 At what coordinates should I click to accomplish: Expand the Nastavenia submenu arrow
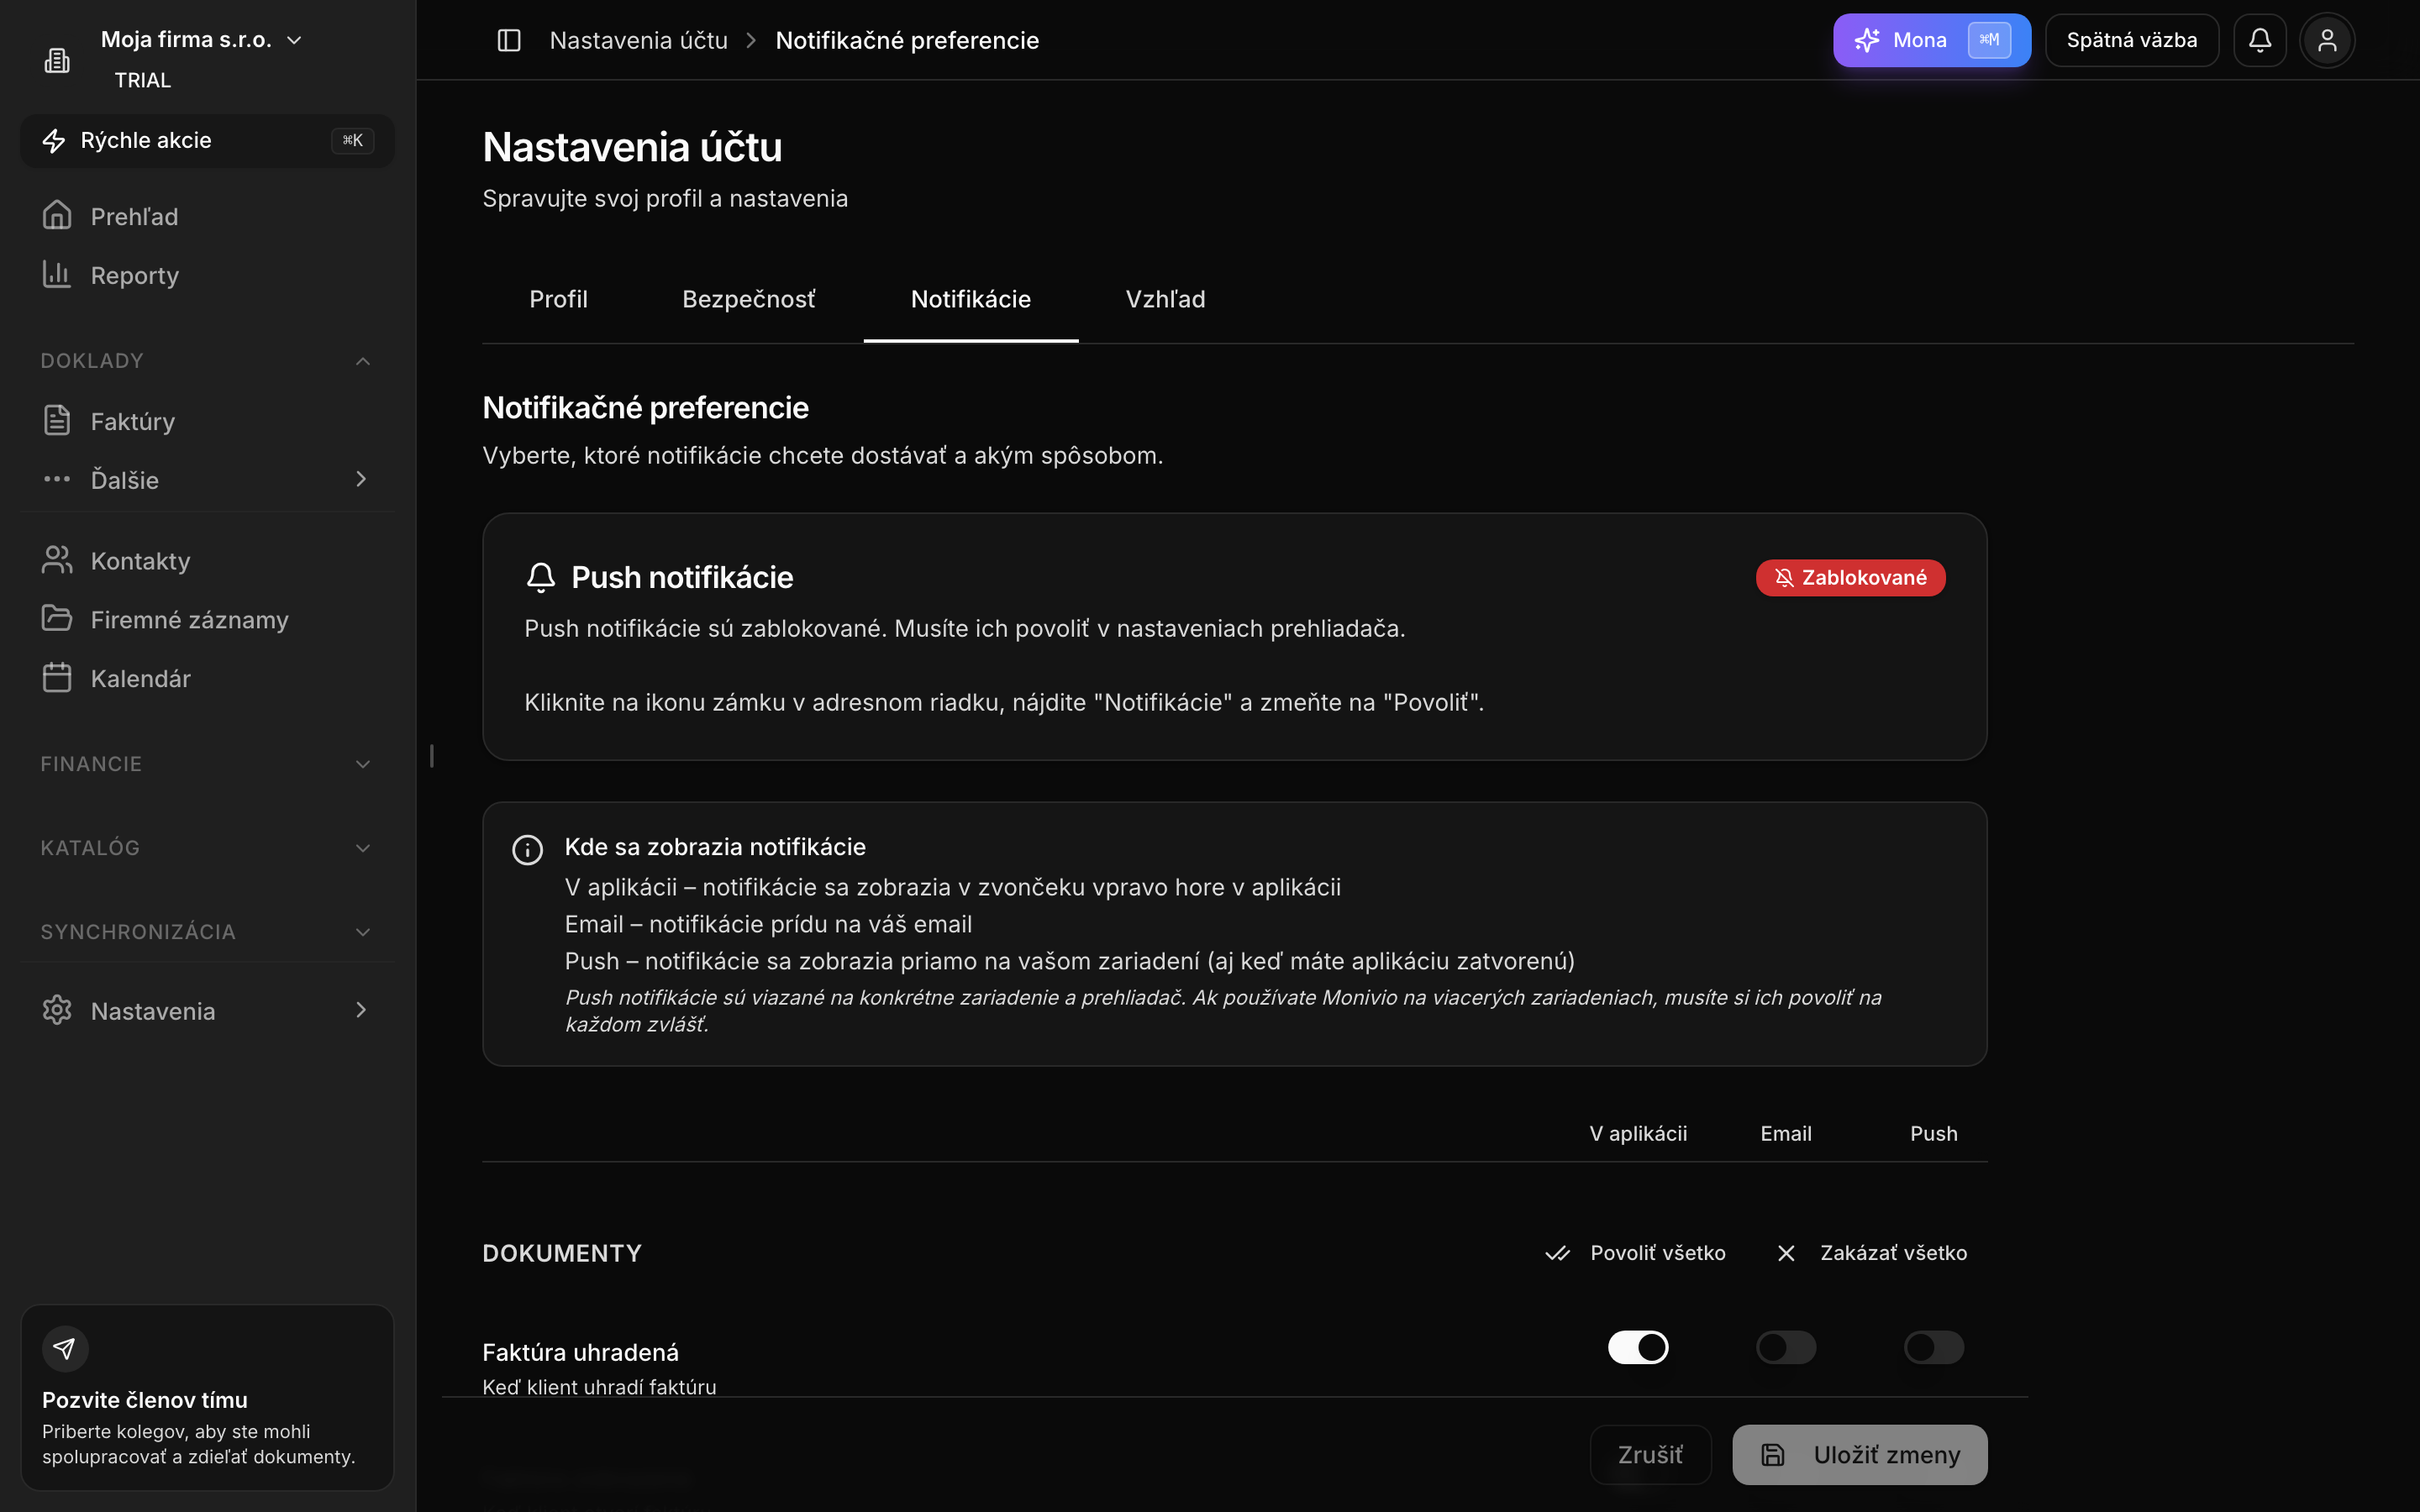(x=361, y=1010)
